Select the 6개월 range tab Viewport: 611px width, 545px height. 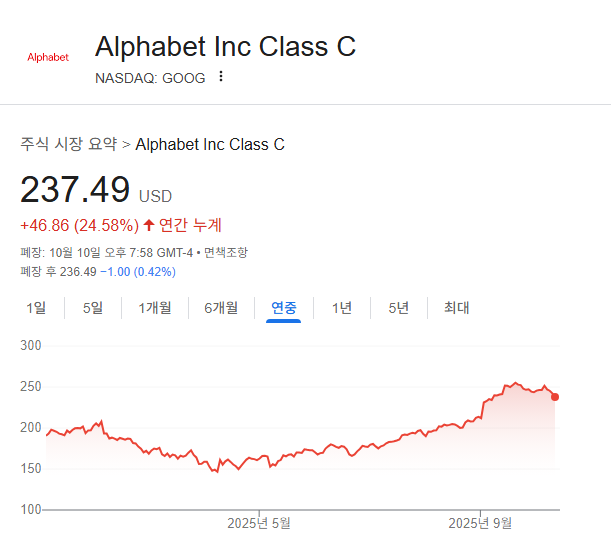tap(221, 308)
